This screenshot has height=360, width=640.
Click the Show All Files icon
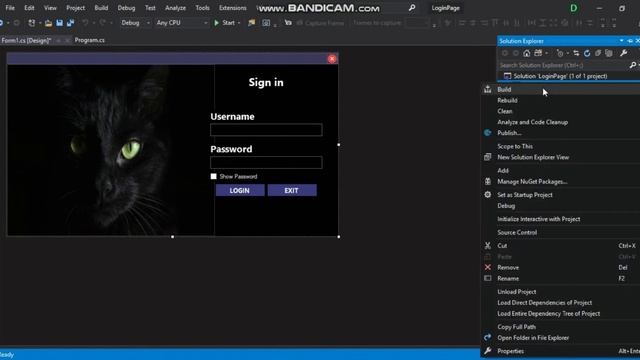pos(609,53)
